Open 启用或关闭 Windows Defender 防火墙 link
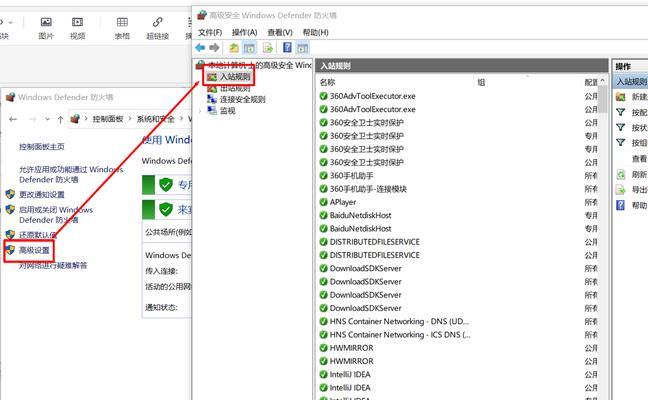 tap(56, 215)
